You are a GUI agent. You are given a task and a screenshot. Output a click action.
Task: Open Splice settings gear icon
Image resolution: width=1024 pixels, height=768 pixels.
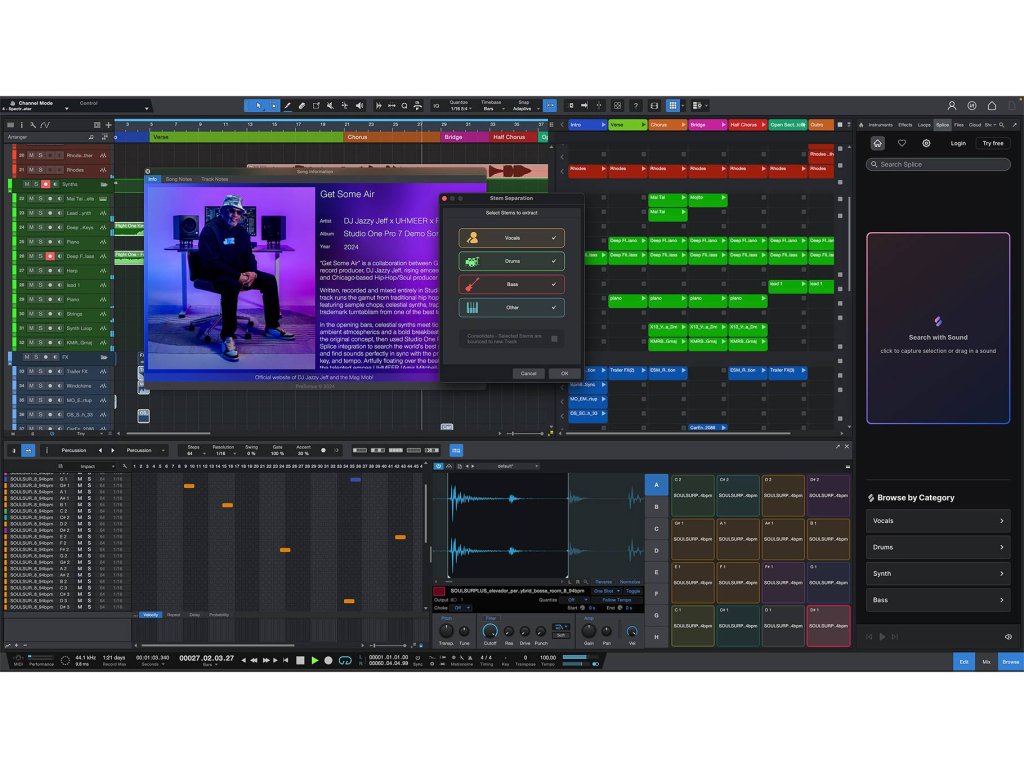tap(926, 143)
